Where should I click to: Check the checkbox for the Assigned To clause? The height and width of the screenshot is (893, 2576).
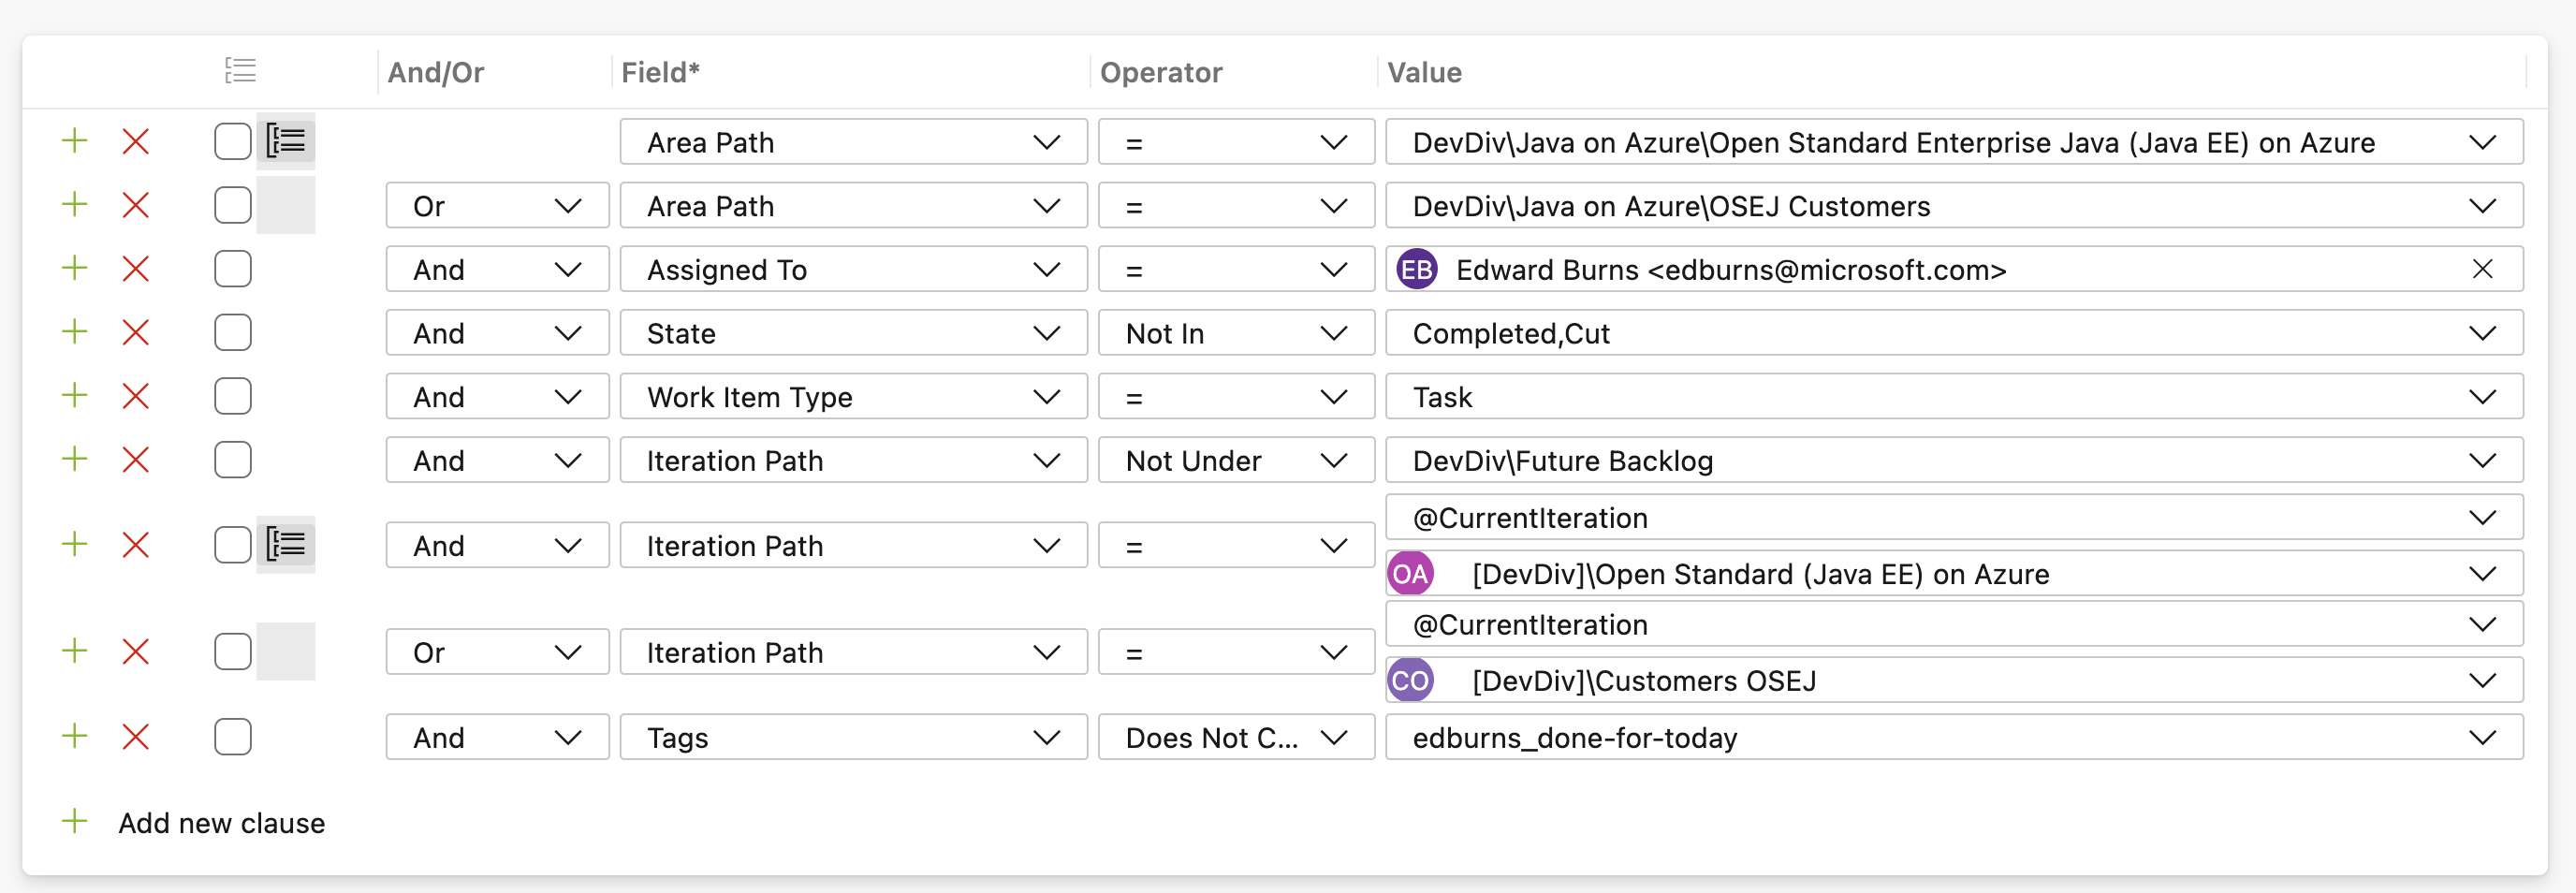(x=233, y=269)
